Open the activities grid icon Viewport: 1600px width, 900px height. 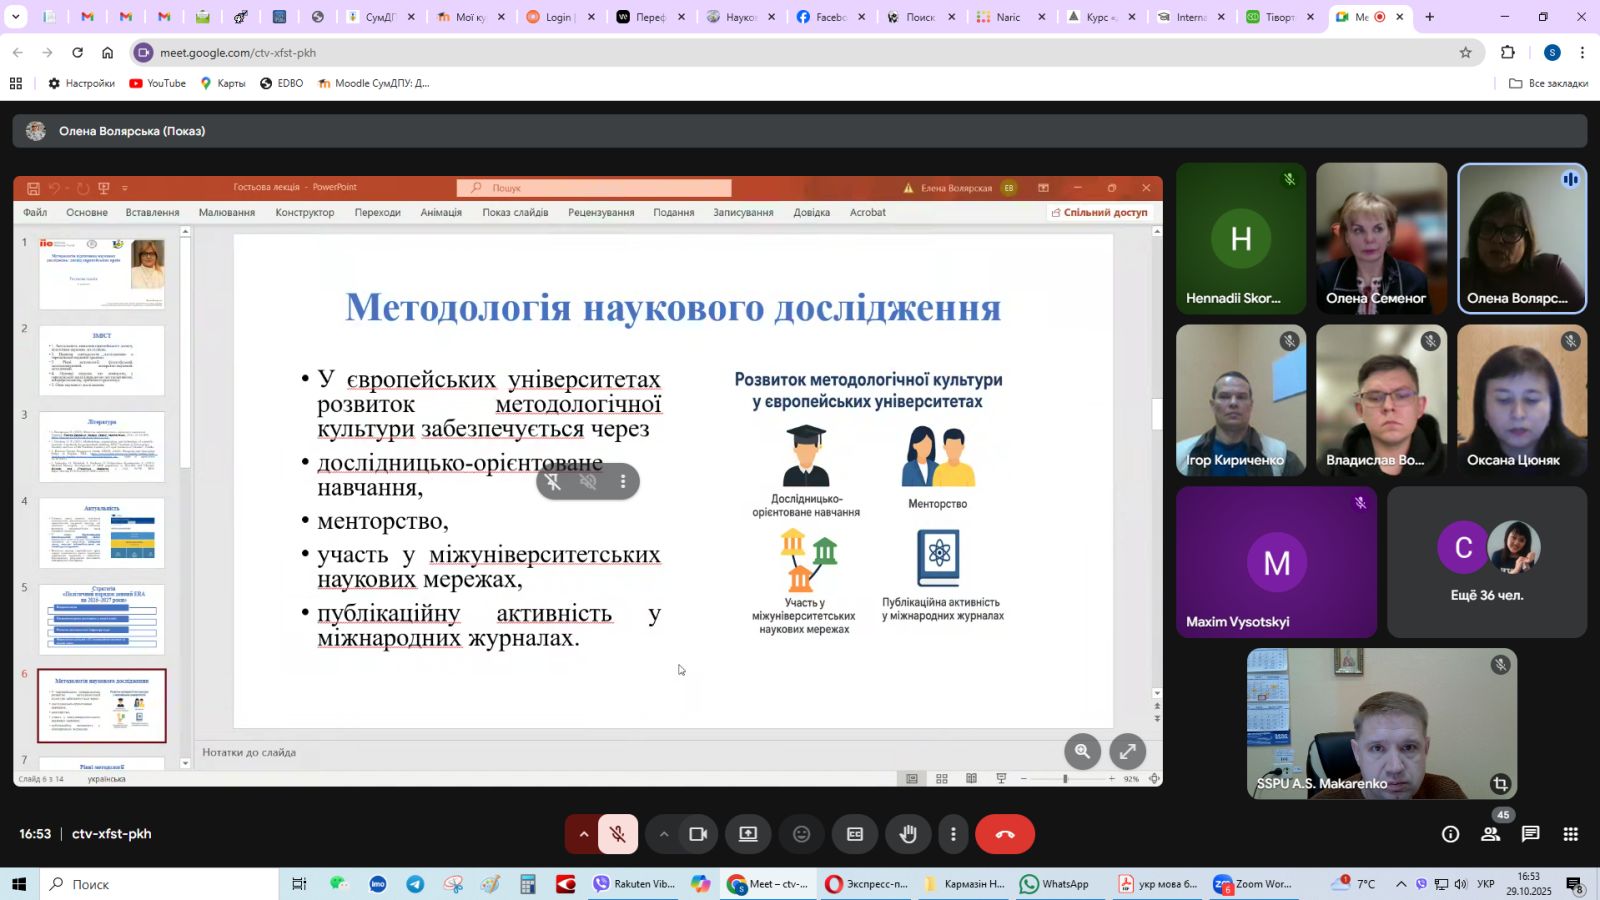point(1571,834)
